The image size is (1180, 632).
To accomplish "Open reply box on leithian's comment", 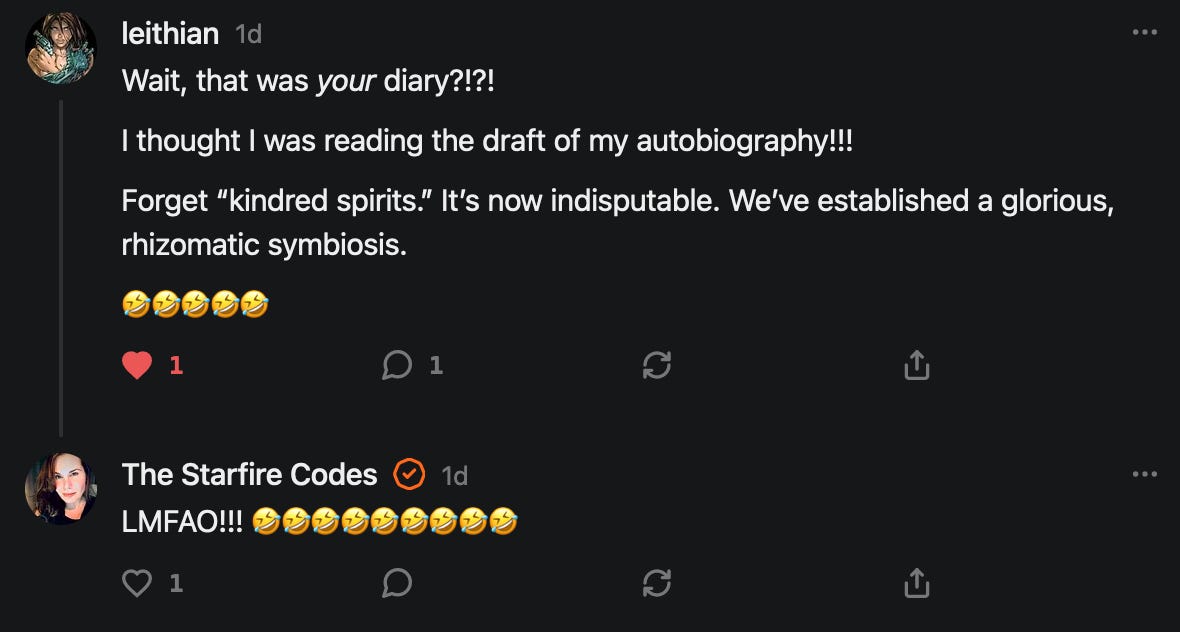I will (397, 366).
